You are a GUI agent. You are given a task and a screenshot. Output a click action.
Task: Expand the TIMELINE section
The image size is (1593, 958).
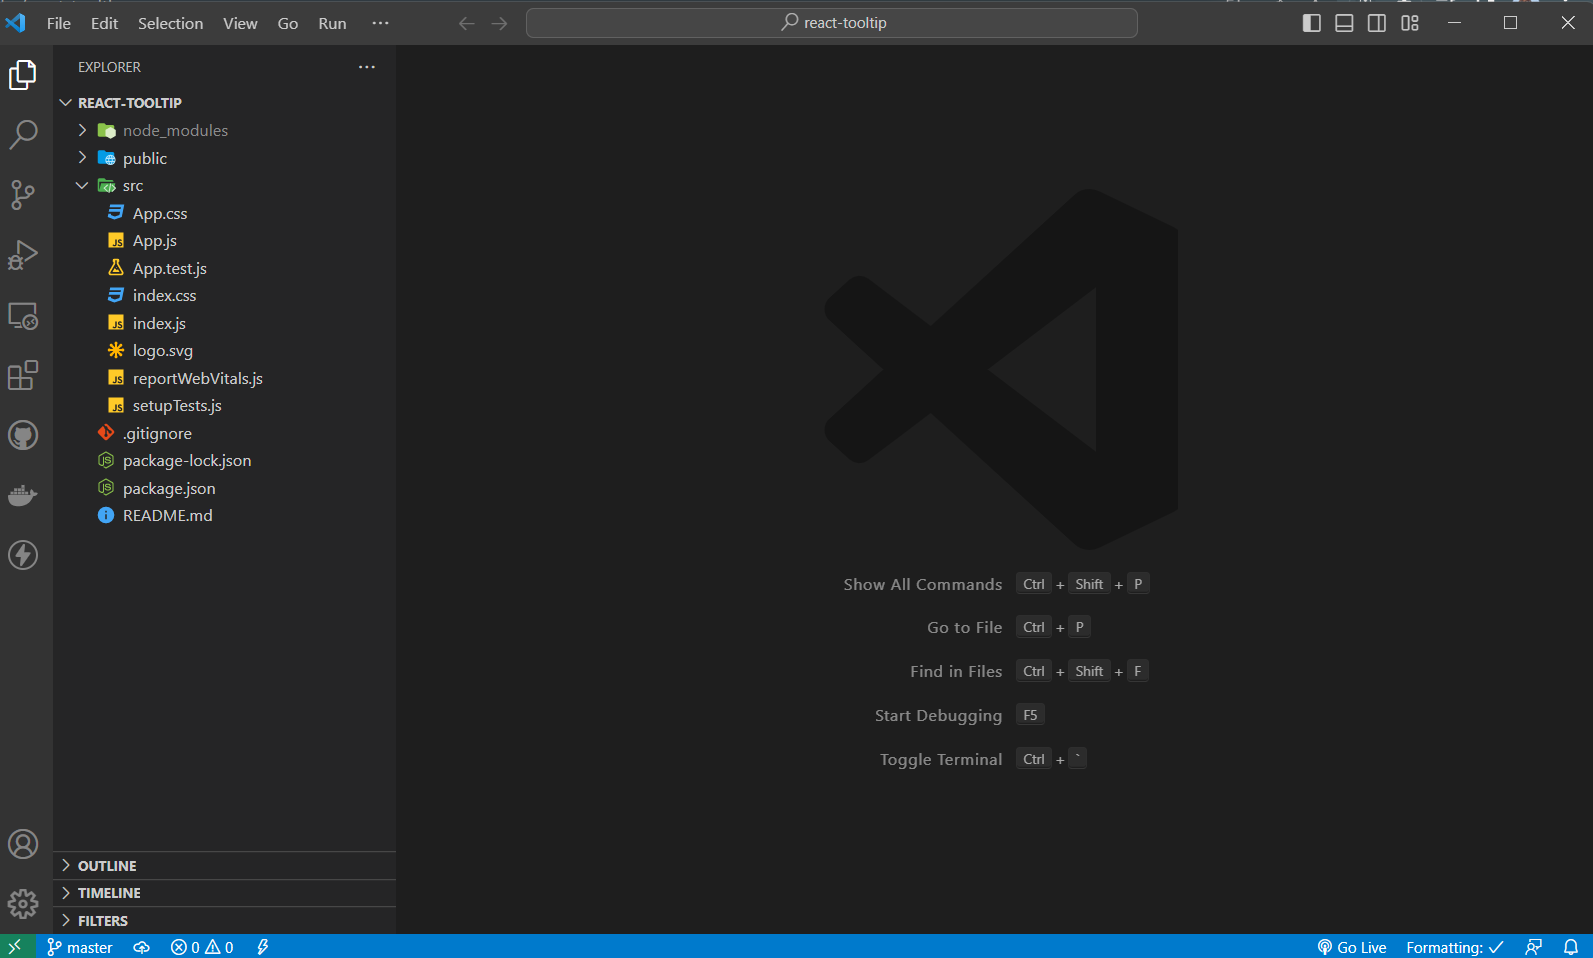point(224,893)
